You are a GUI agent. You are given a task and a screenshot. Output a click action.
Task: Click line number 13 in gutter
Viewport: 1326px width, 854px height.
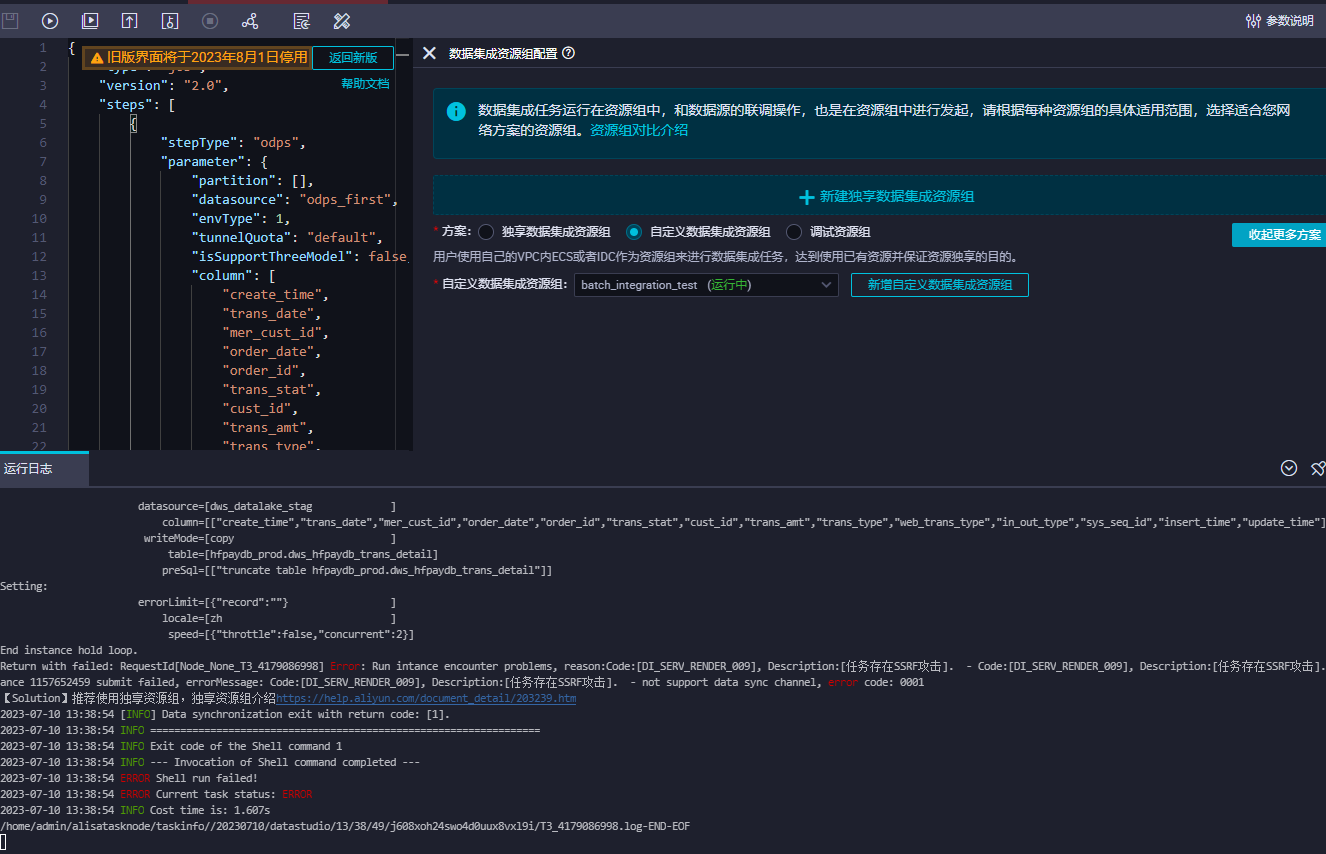tap(39, 276)
